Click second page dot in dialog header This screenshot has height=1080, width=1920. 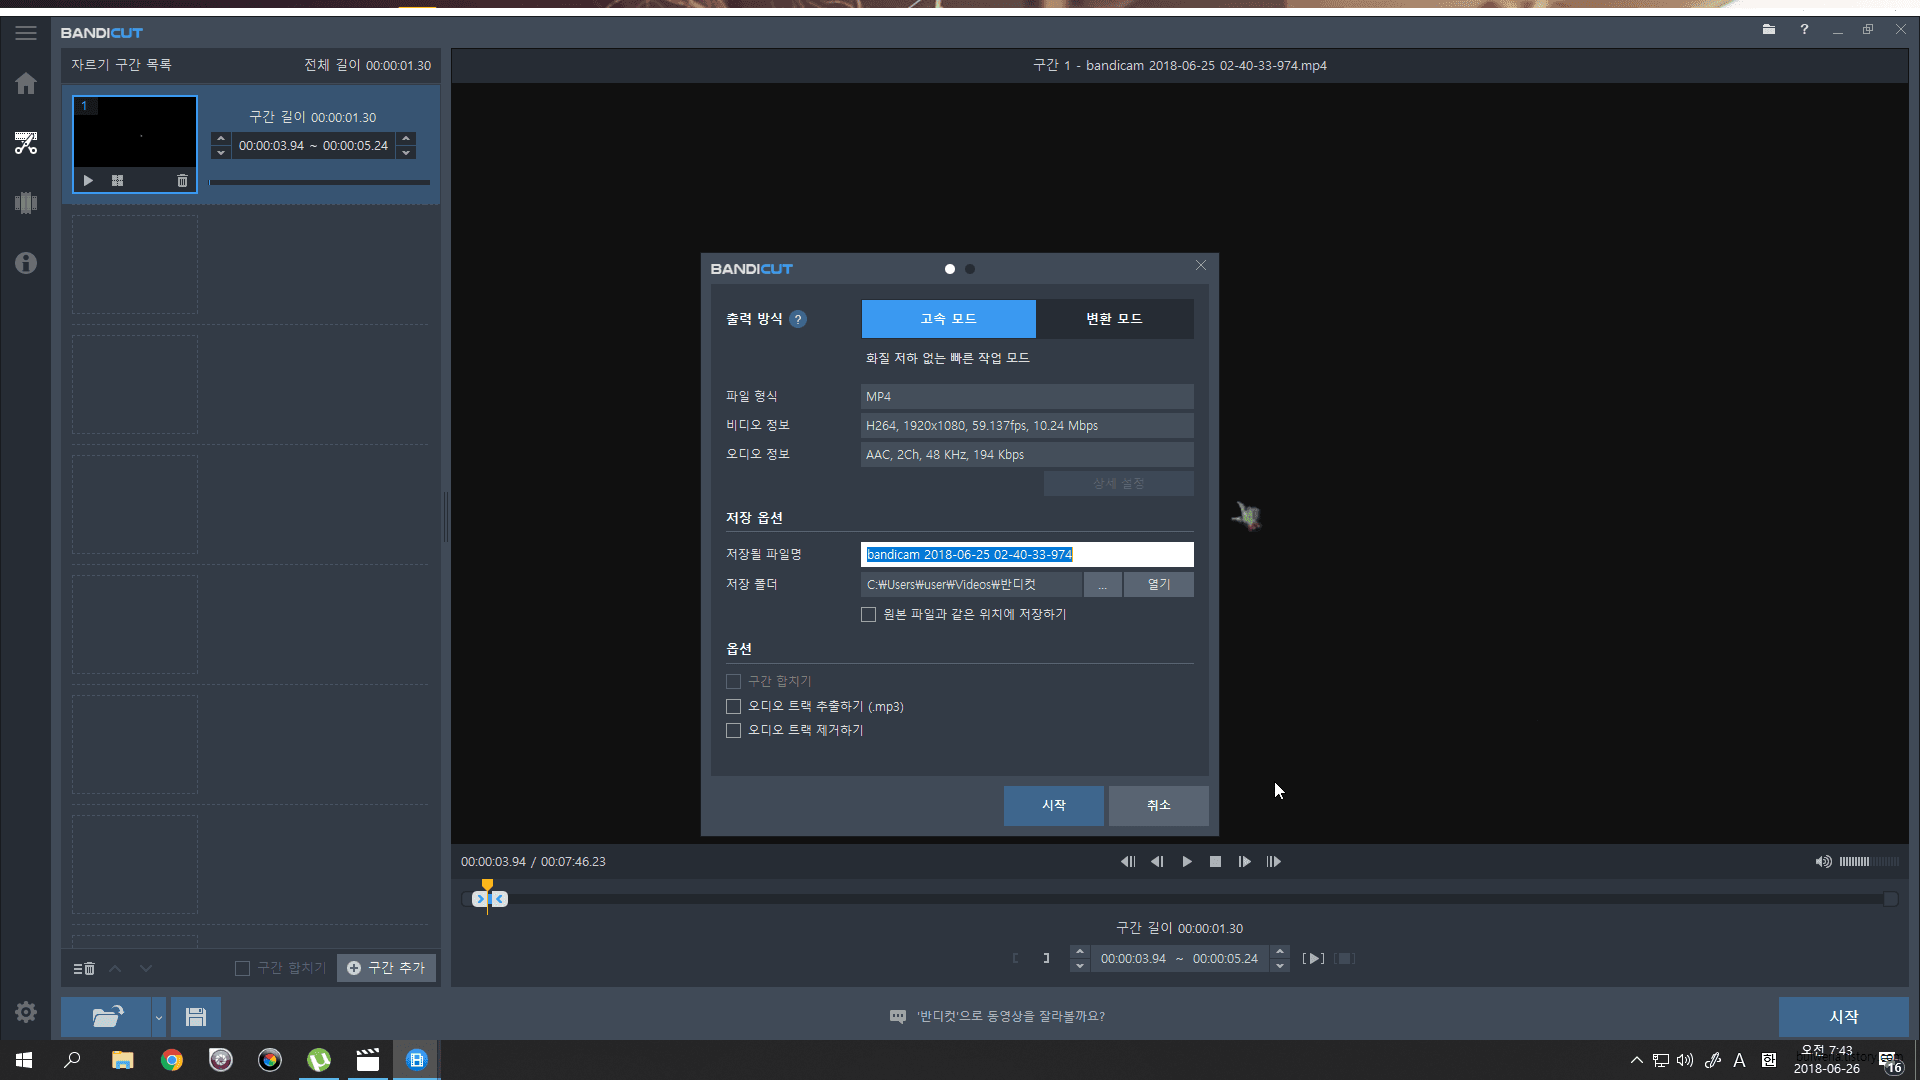(x=970, y=269)
